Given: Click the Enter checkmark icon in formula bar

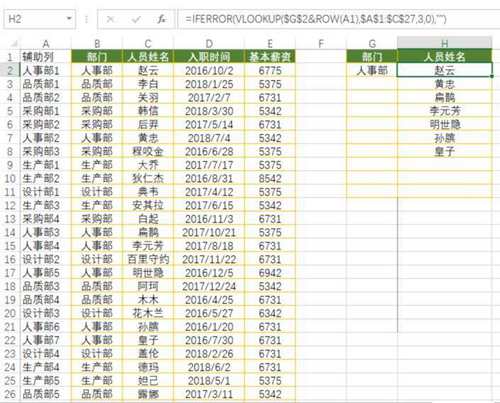Looking at the screenshot, I should pos(136,19).
